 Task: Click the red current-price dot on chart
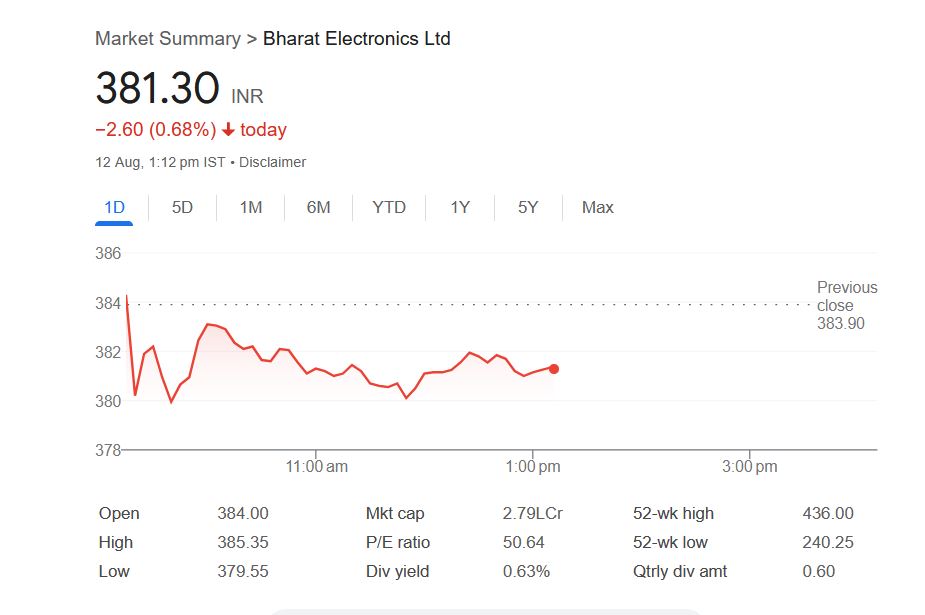pyautogui.click(x=554, y=369)
